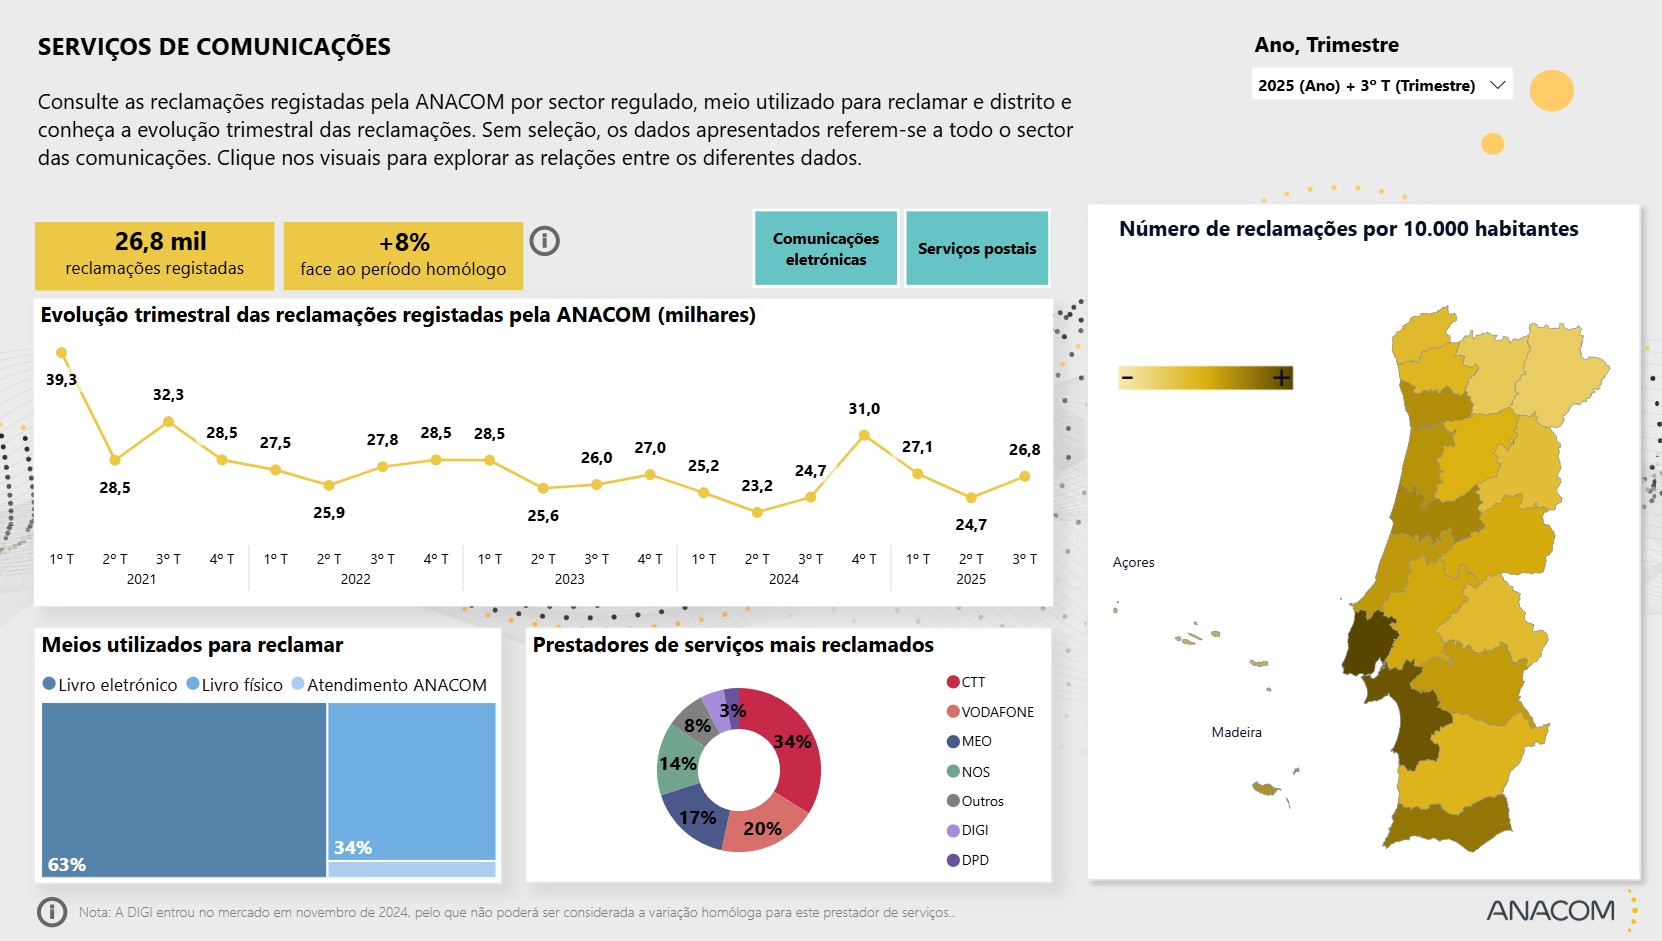Click the info icon beside the +8% card
This screenshot has height=941, width=1662.
tap(544, 241)
